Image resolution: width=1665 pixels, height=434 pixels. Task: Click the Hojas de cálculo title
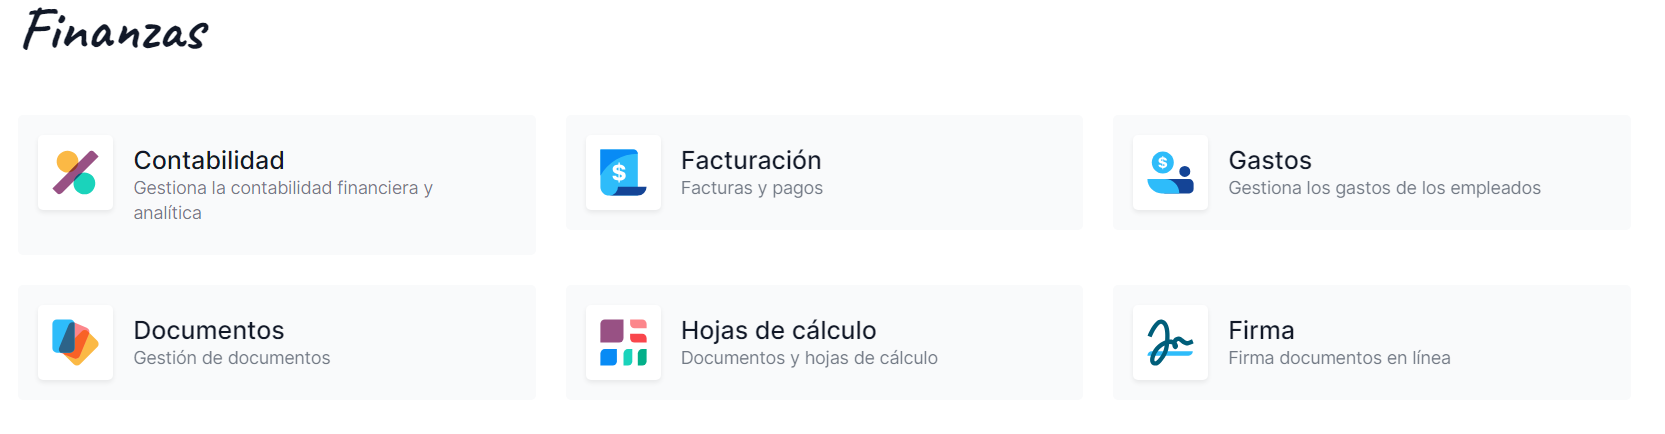[x=778, y=330]
